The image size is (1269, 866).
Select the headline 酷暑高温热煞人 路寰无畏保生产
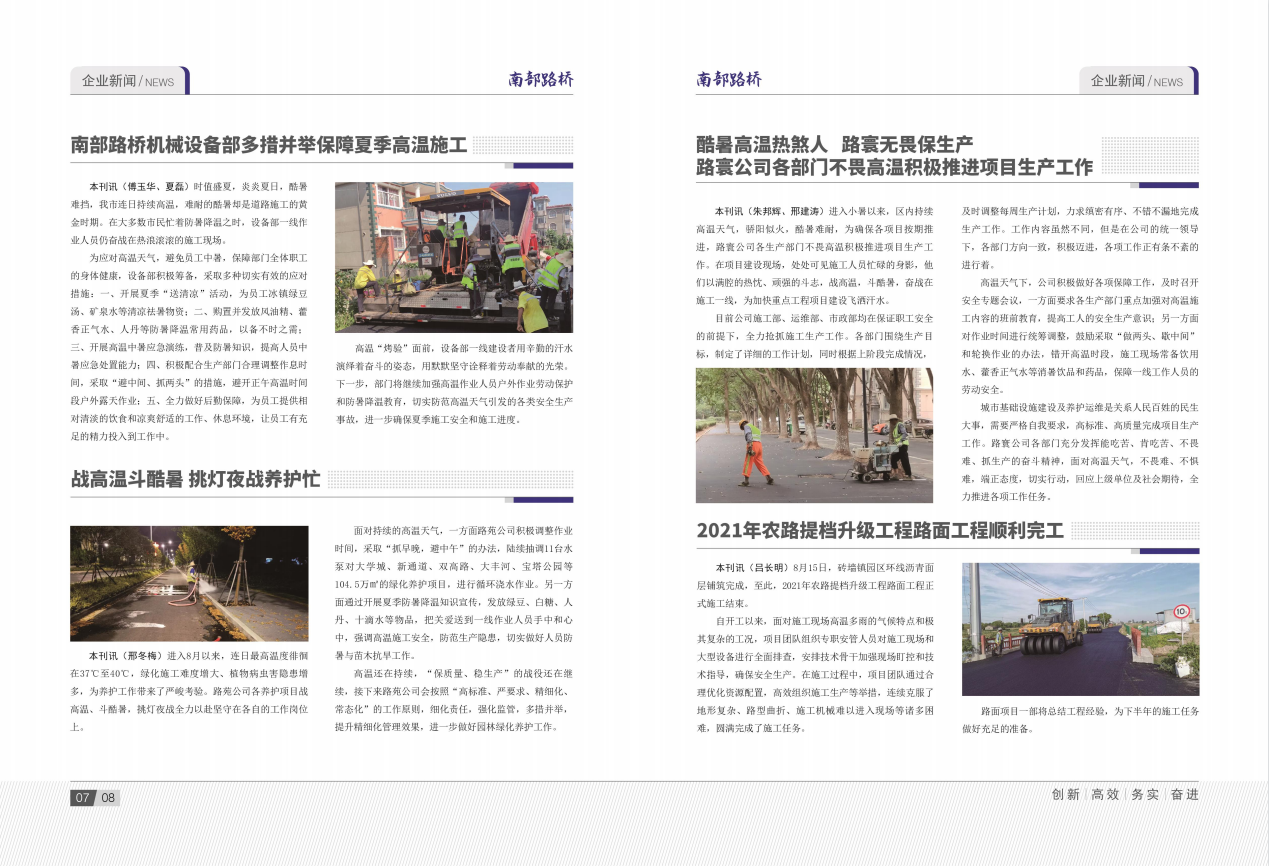[x=835, y=144]
